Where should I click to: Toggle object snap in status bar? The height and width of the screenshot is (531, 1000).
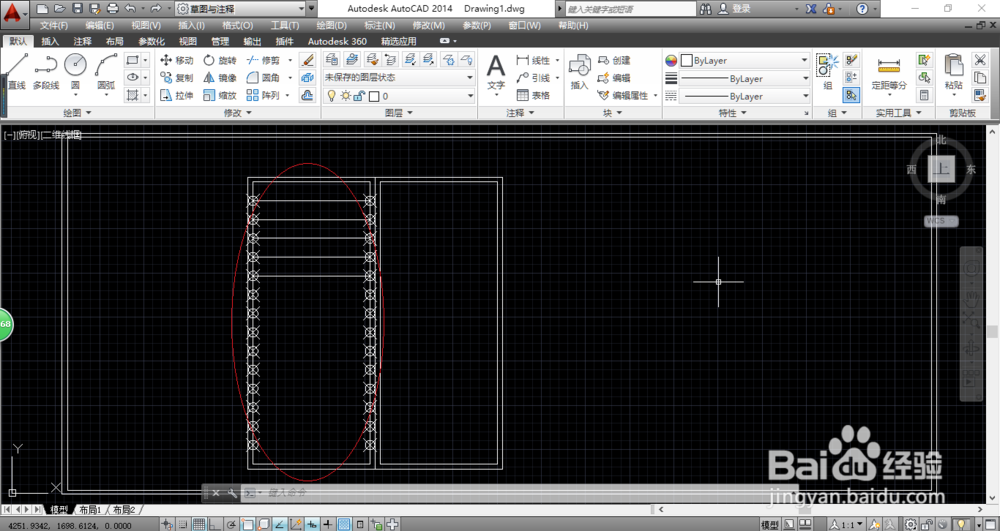(x=247, y=525)
